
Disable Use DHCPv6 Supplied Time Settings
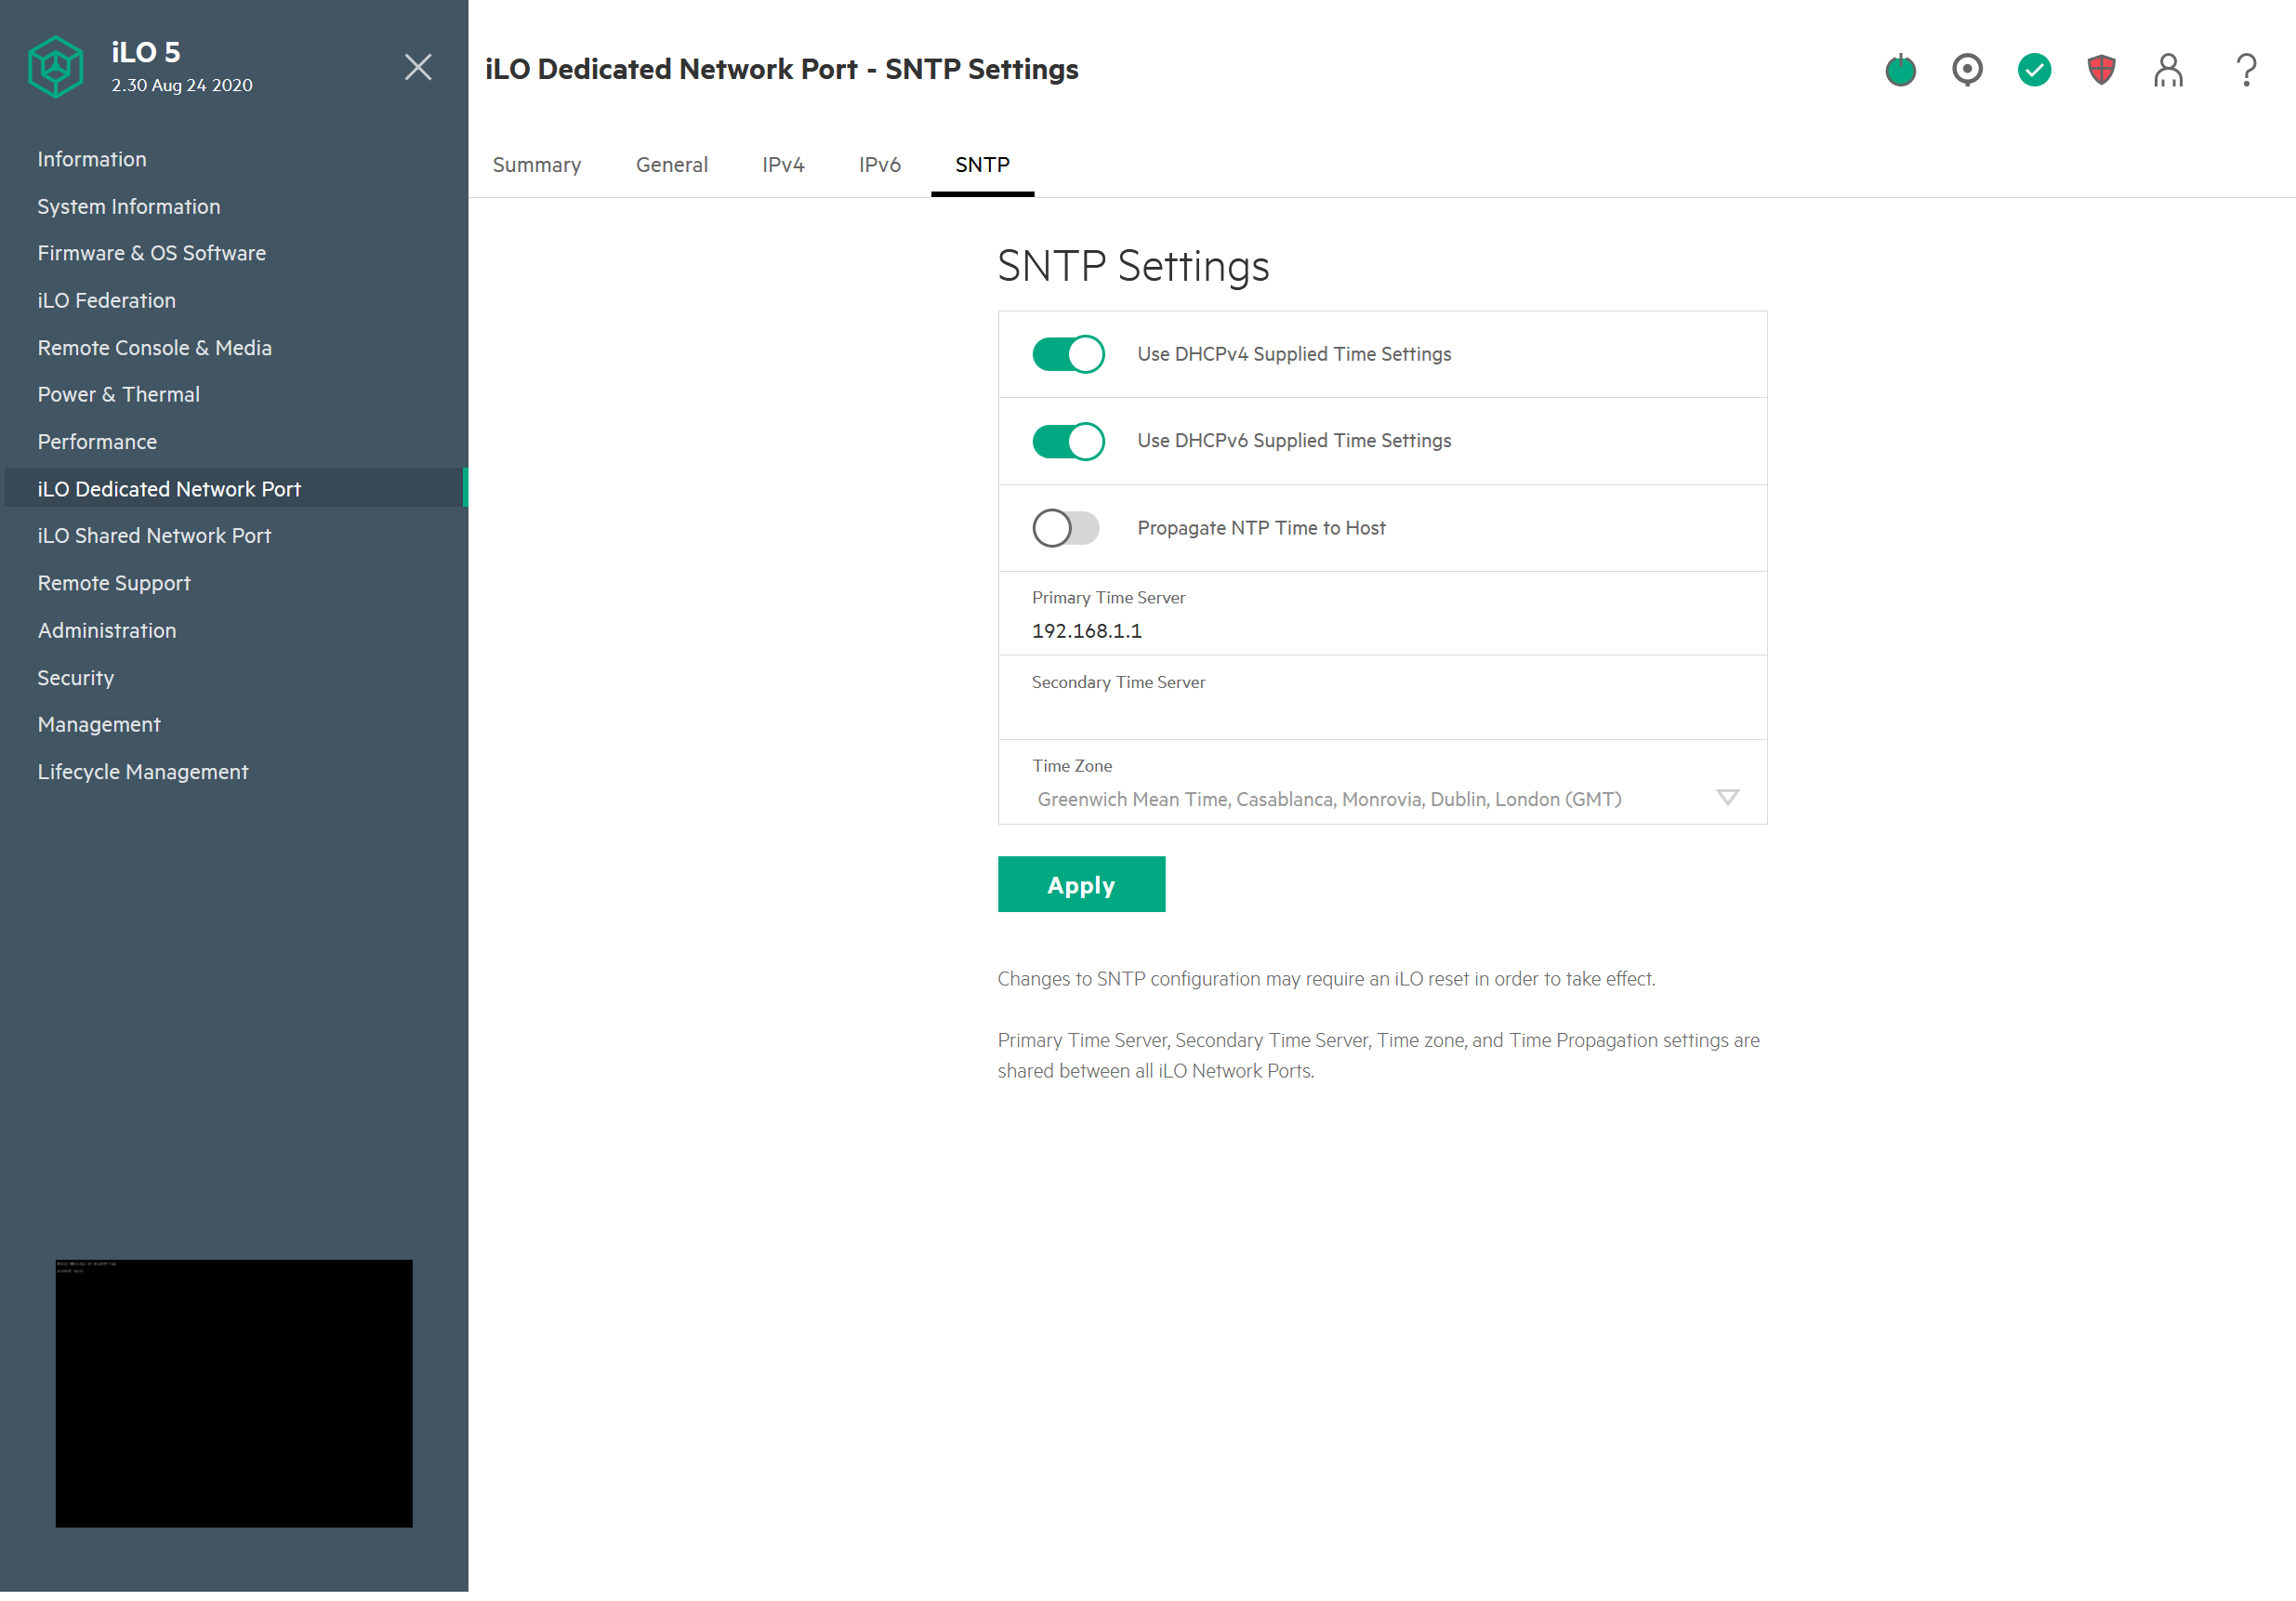[x=1068, y=441]
